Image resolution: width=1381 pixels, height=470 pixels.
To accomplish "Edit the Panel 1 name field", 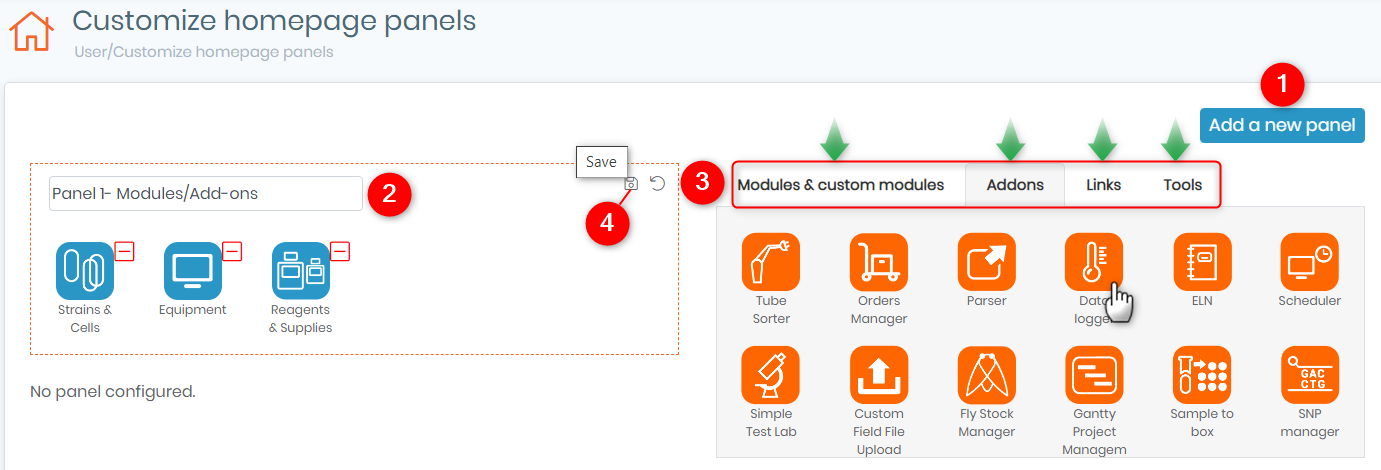I will point(206,194).
